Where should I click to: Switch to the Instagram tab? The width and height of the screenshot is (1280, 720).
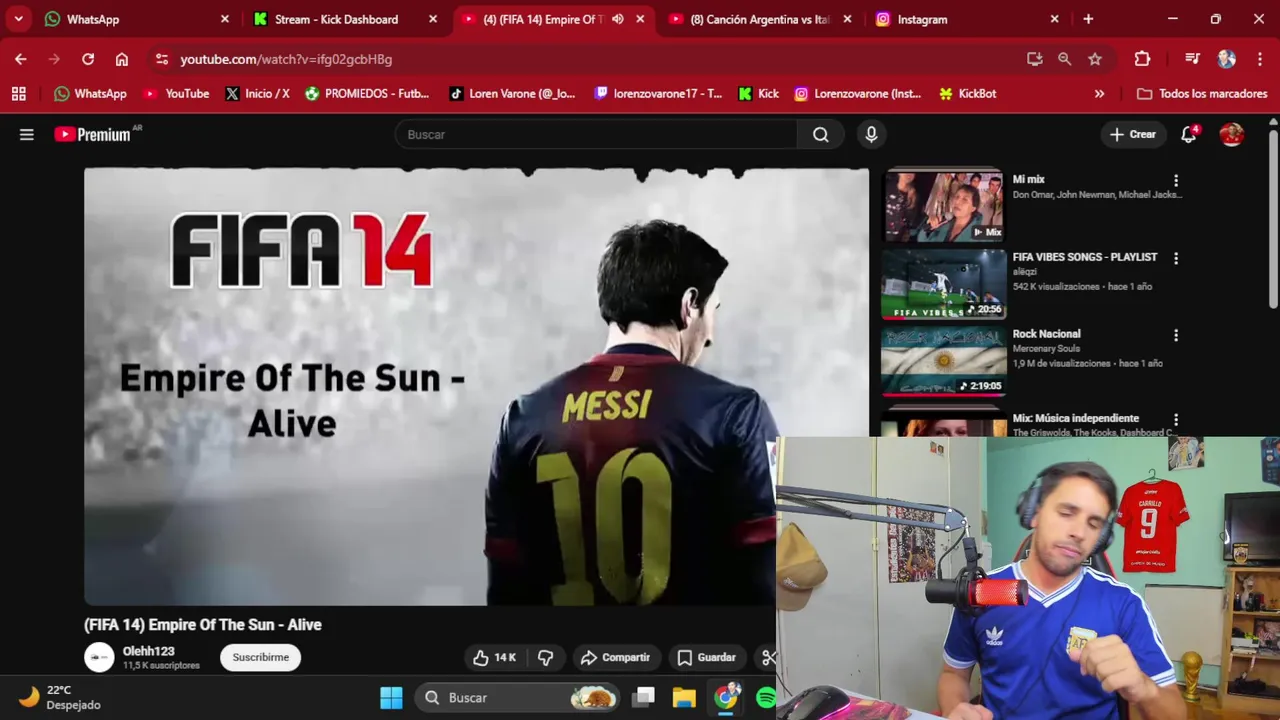coord(967,19)
